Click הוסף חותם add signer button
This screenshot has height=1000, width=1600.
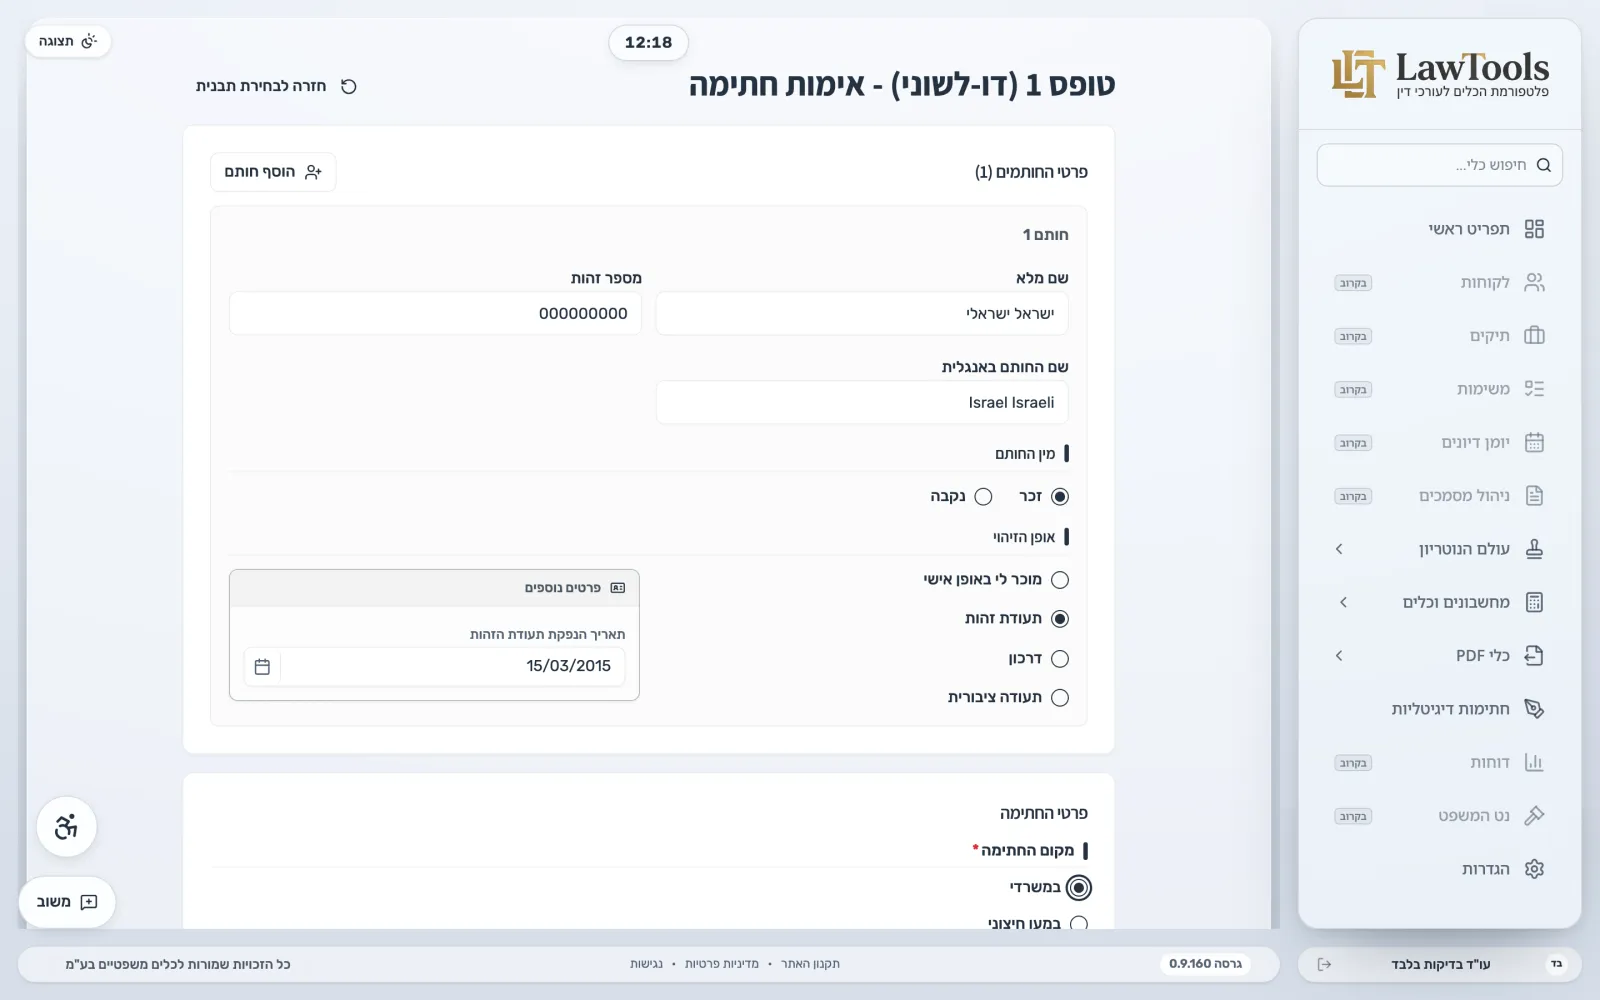pyautogui.click(x=273, y=172)
